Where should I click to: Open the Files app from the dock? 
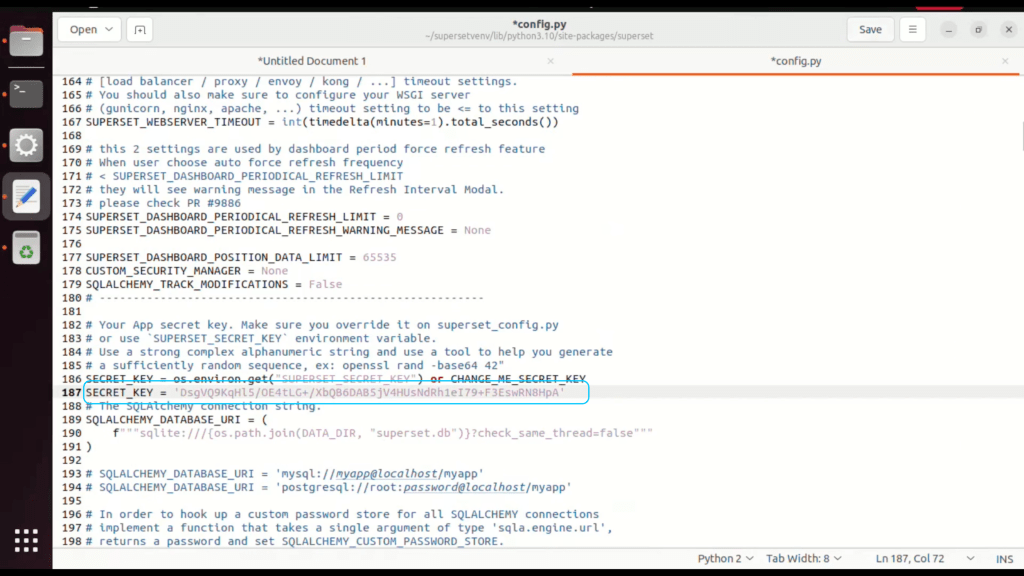click(26, 42)
